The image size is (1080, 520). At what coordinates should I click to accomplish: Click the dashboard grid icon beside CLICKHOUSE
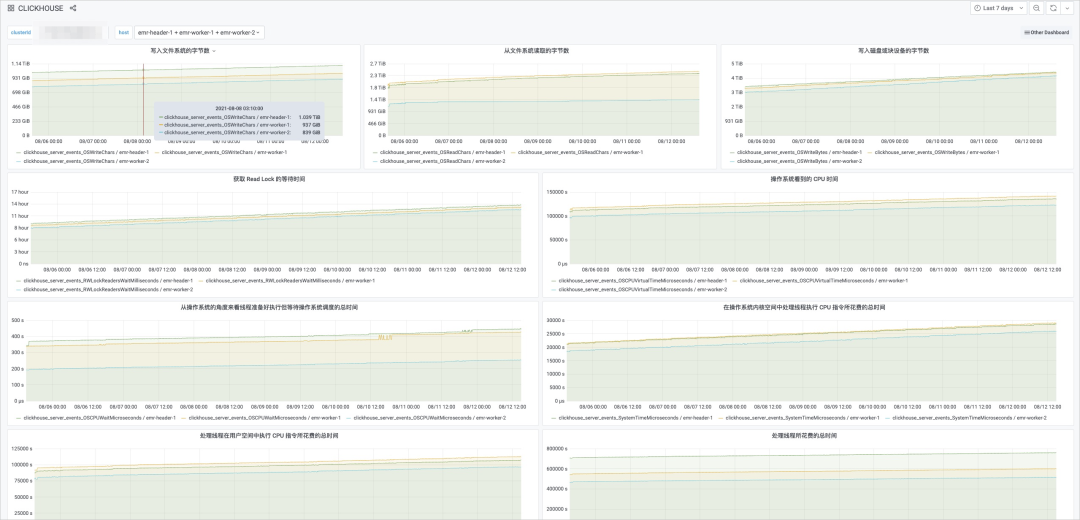[x=11, y=8]
